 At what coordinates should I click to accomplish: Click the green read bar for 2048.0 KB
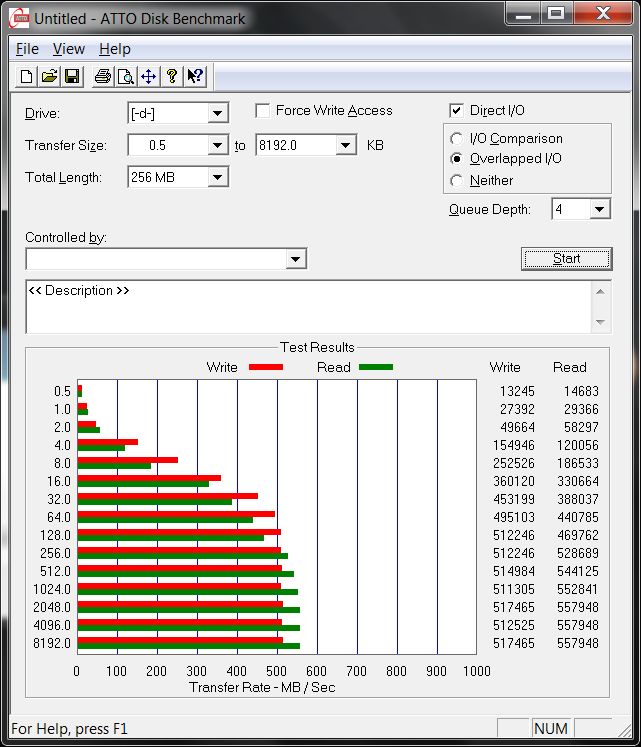[x=189, y=610]
